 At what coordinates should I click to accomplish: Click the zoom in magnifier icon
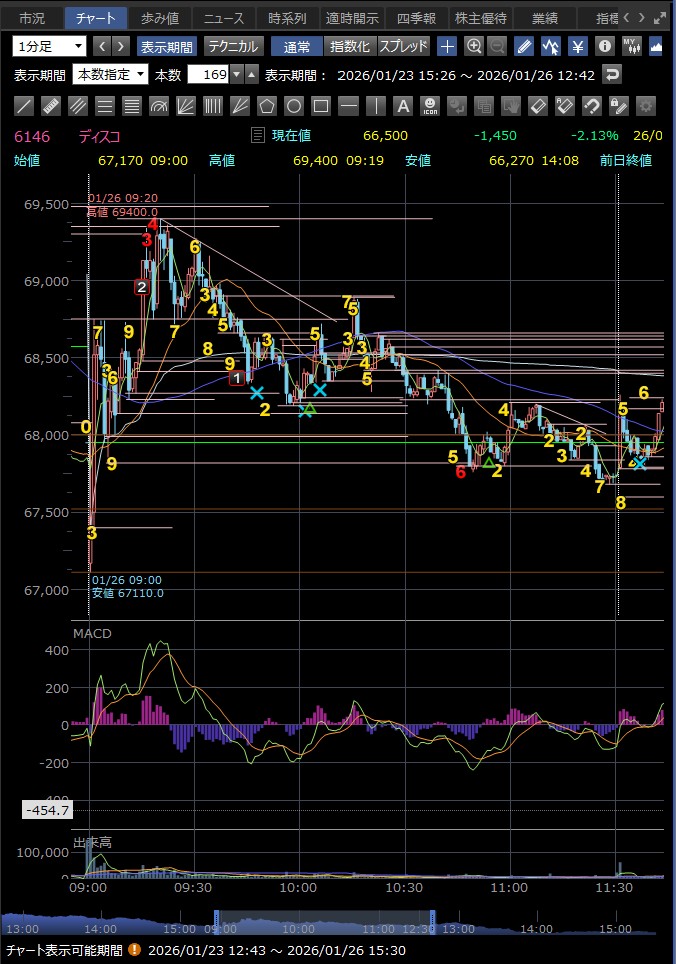click(x=473, y=46)
